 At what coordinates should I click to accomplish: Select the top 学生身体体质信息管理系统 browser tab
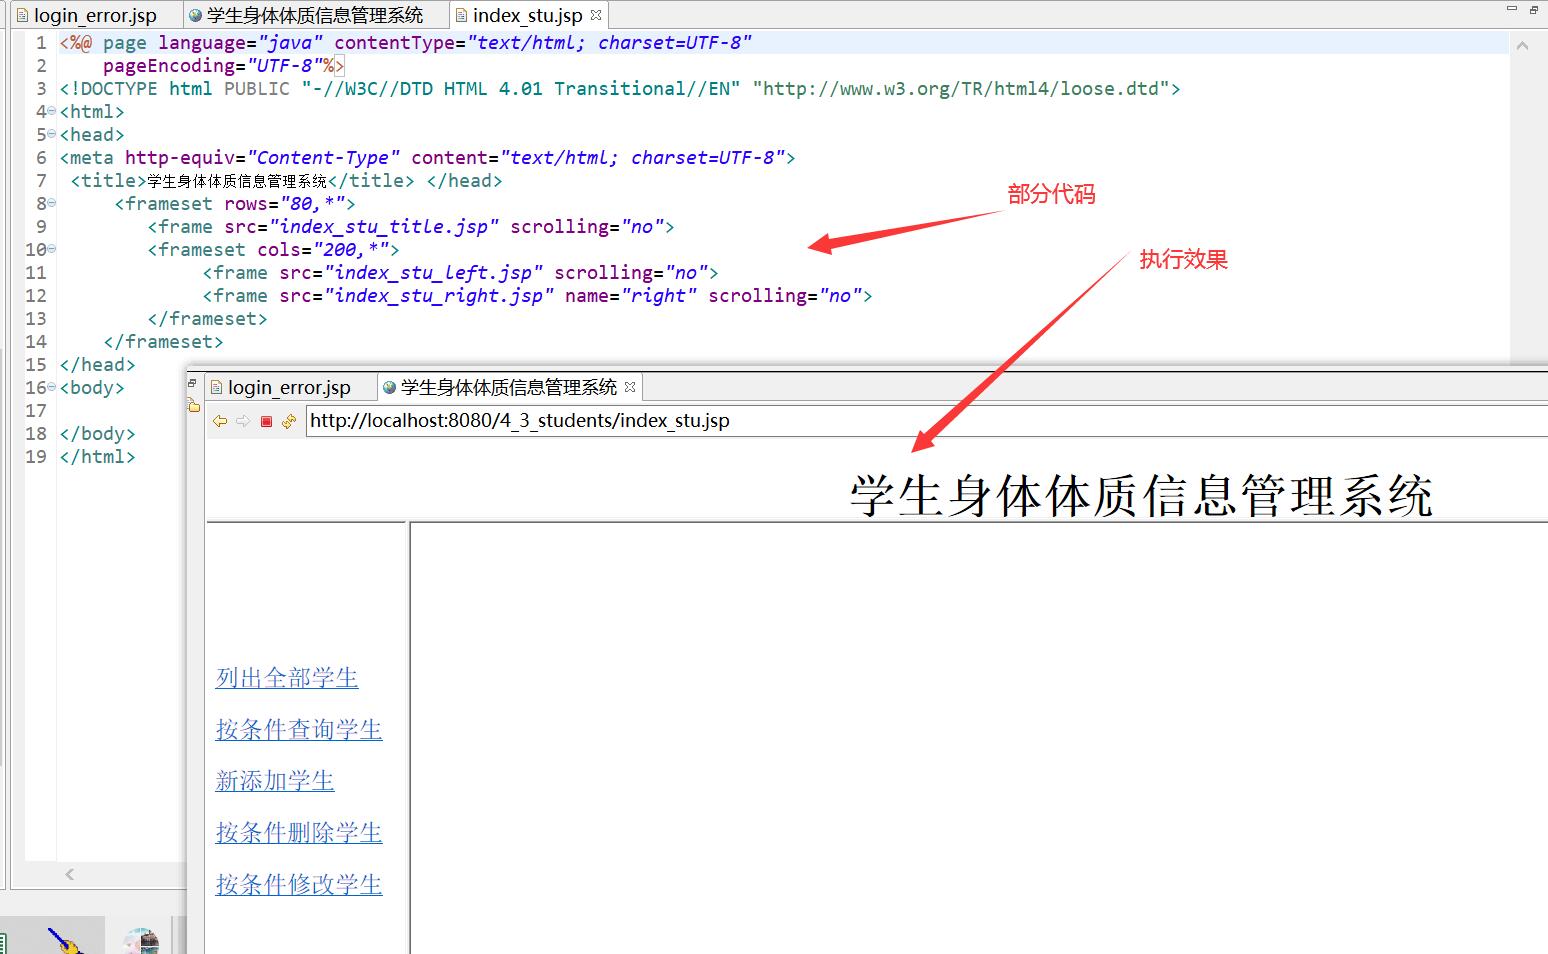(314, 15)
